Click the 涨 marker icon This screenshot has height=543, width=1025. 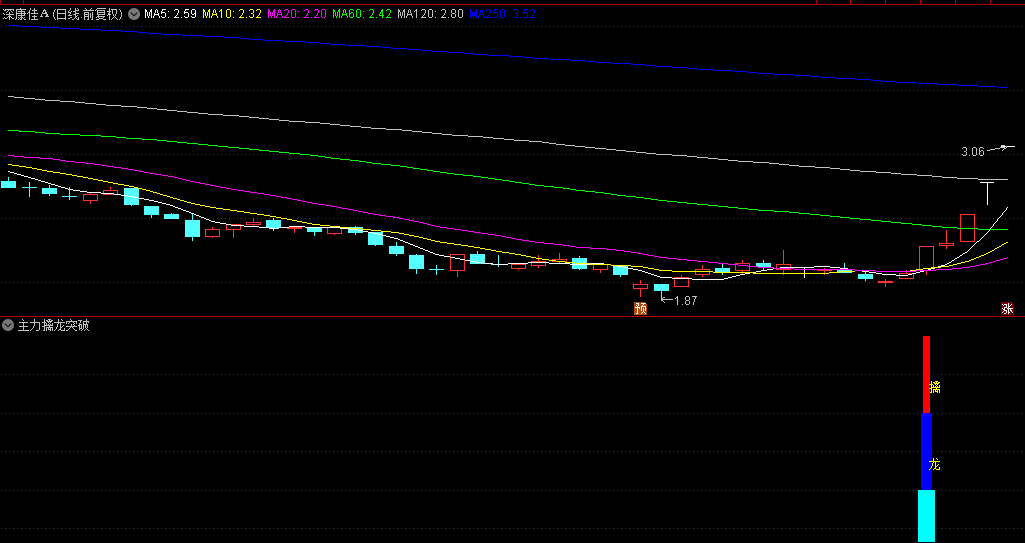tap(1007, 308)
